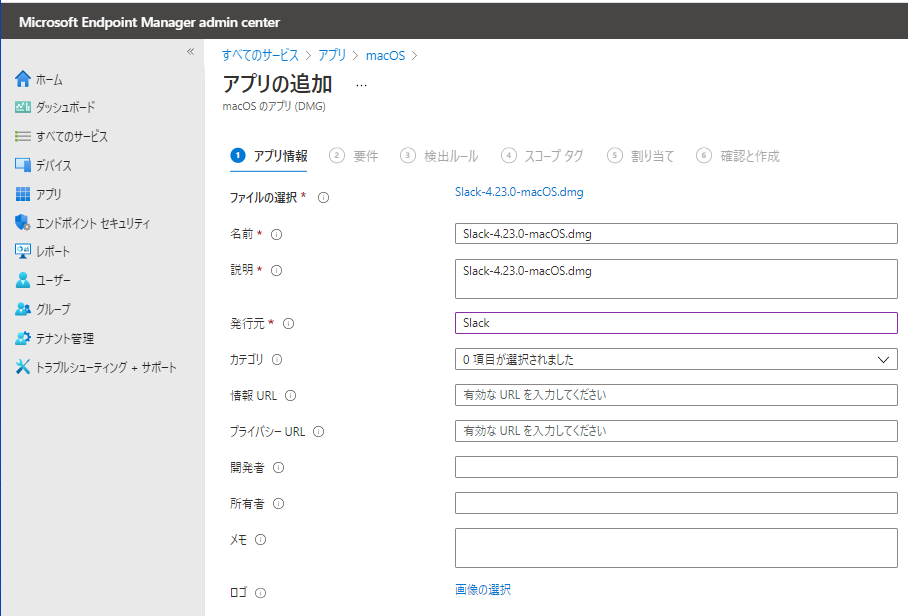Click the 画像の選択 link
Image resolution: width=909 pixels, height=616 pixels.
483,589
